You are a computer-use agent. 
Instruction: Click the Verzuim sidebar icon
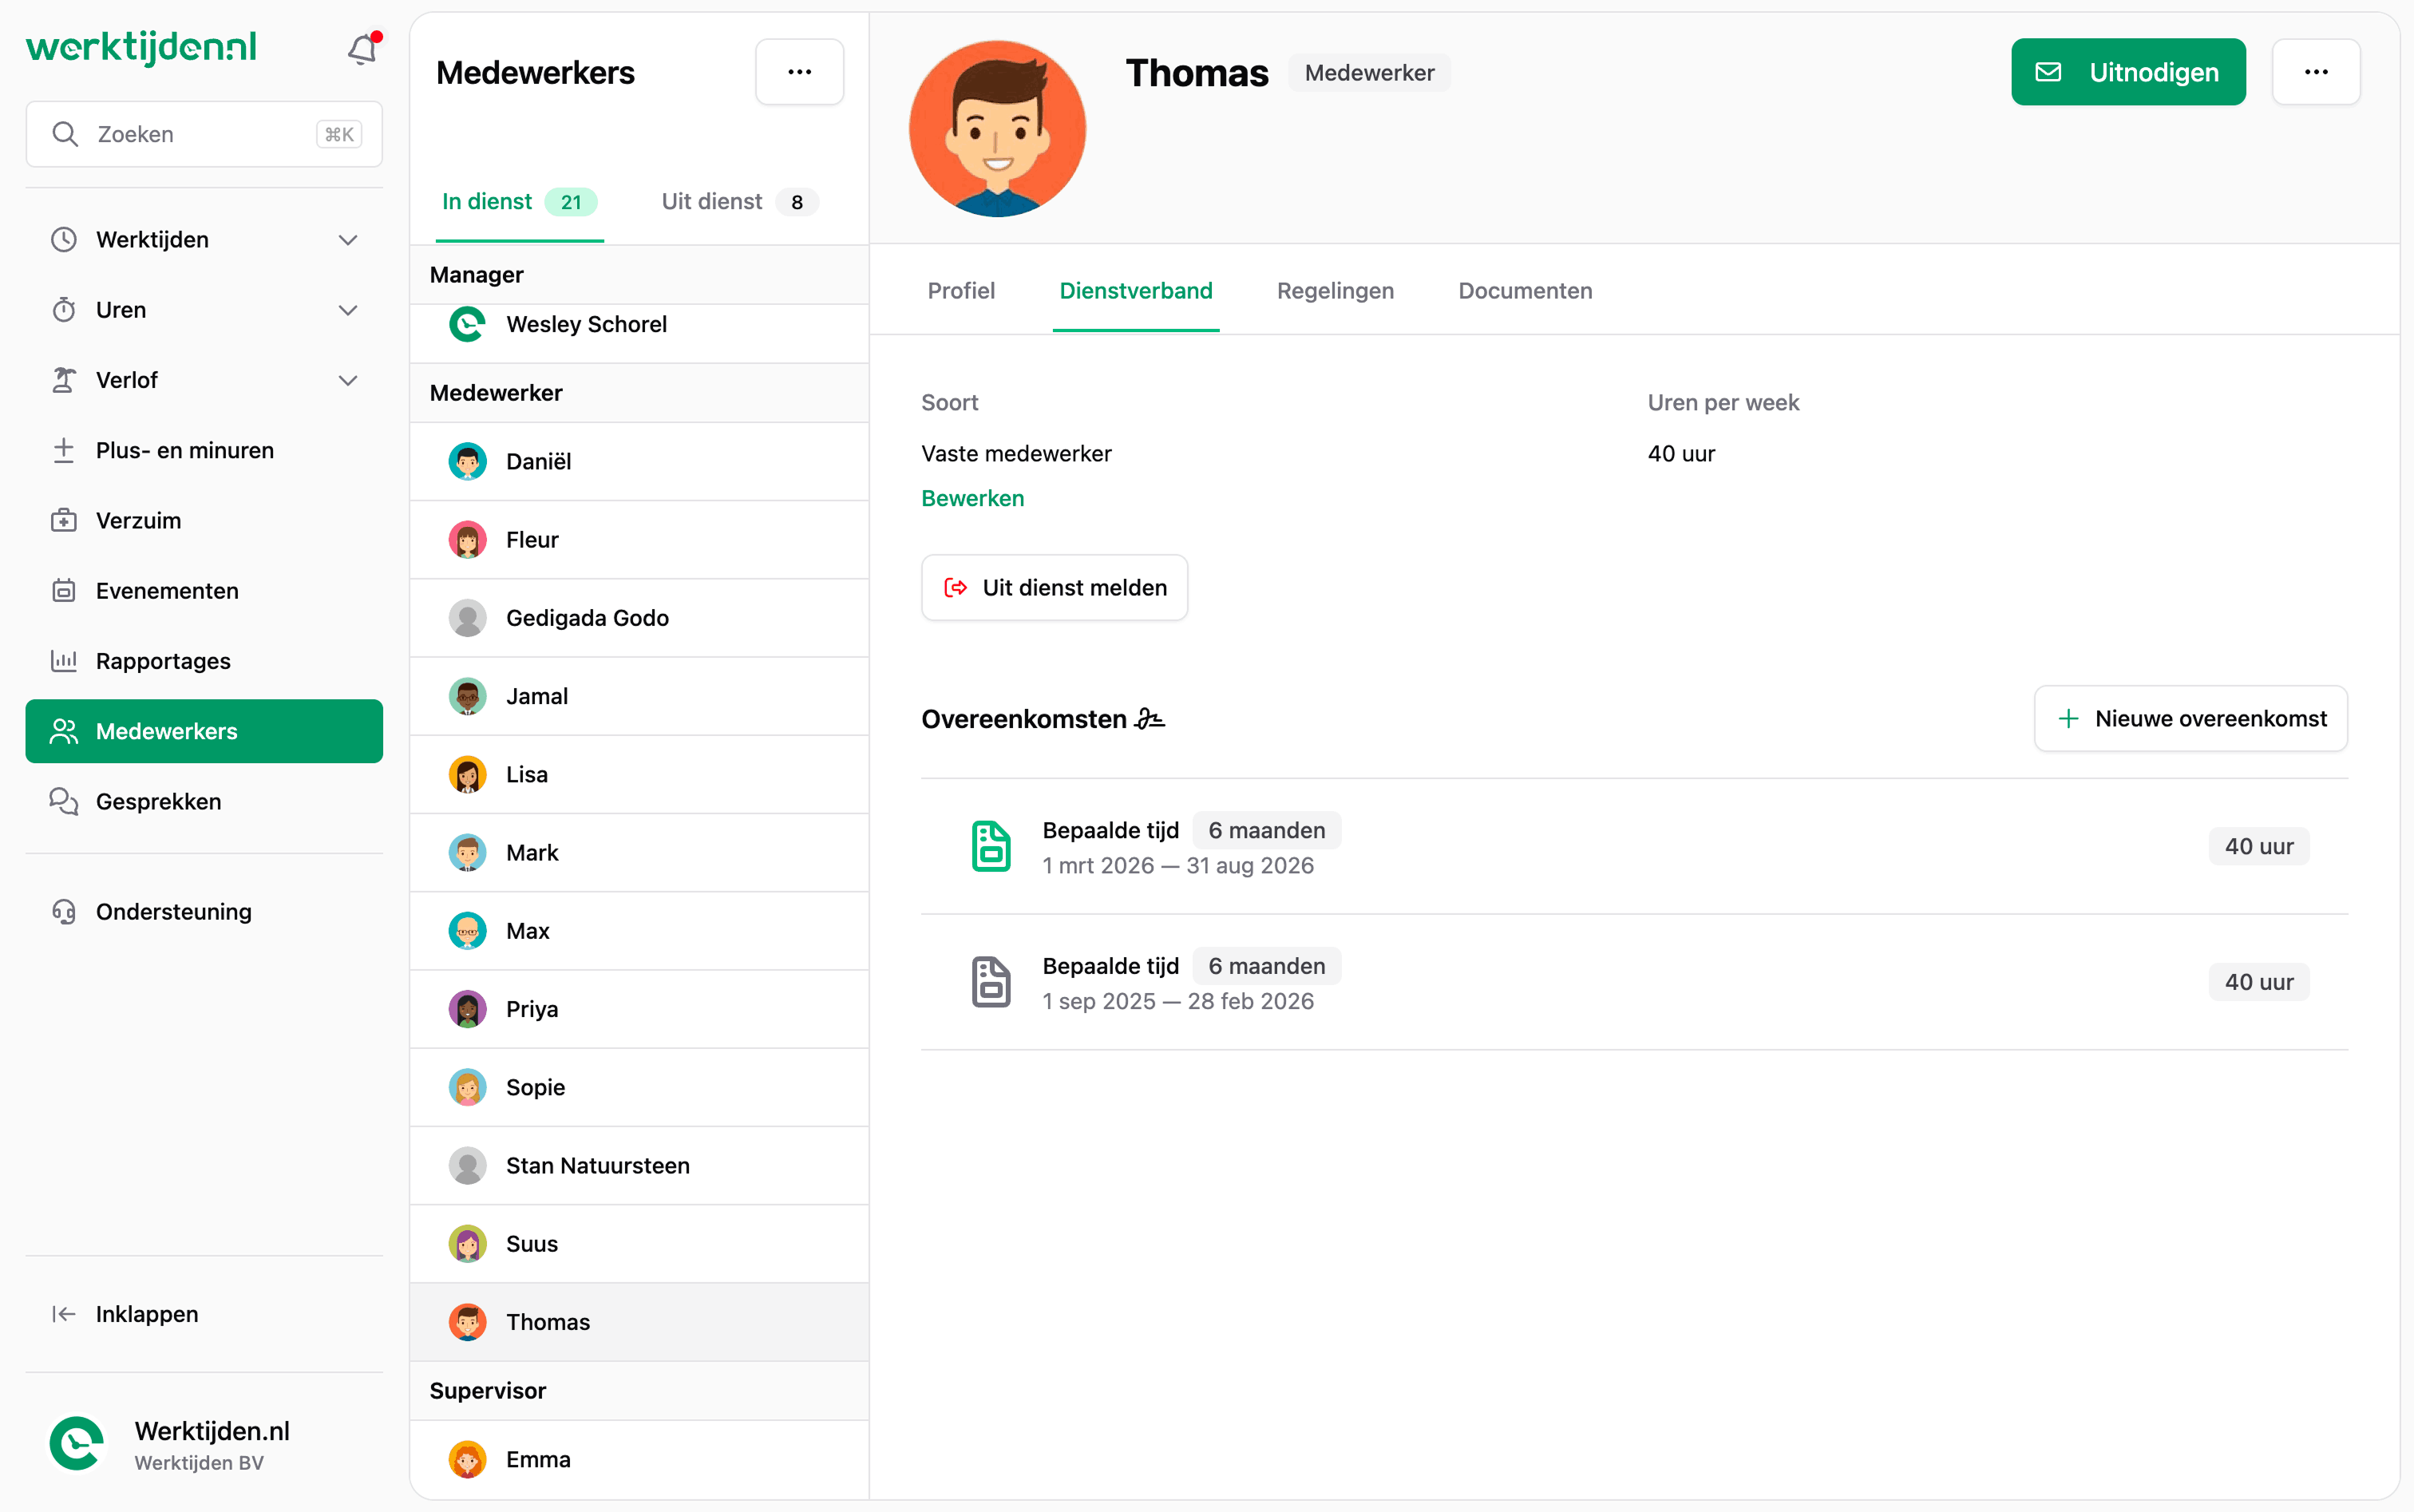pos(64,520)
